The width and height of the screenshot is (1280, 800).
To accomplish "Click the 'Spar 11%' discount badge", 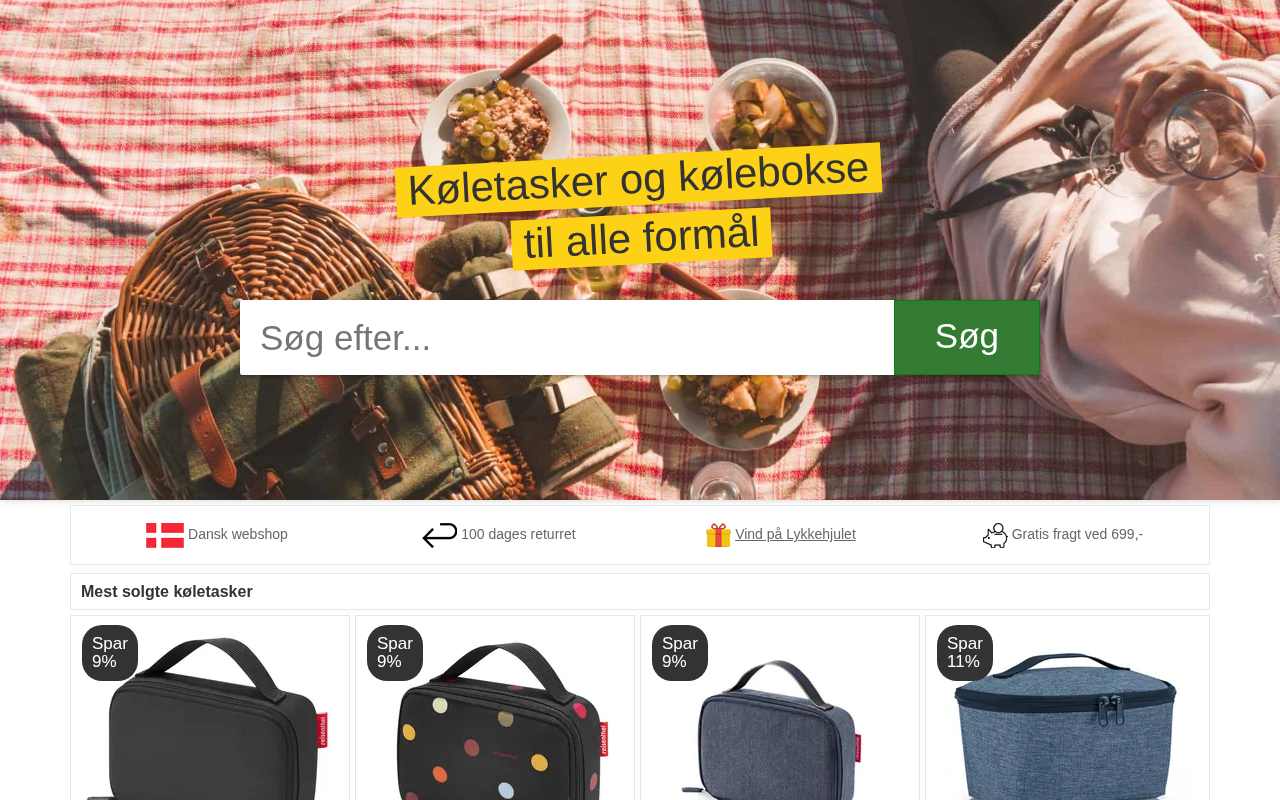I will click(x=965, y=653).
